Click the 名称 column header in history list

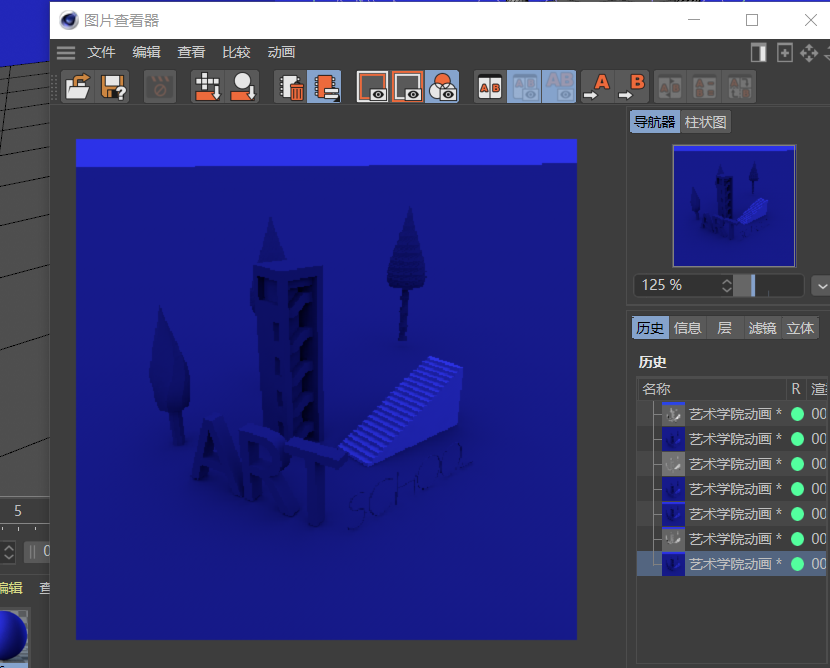657,389
